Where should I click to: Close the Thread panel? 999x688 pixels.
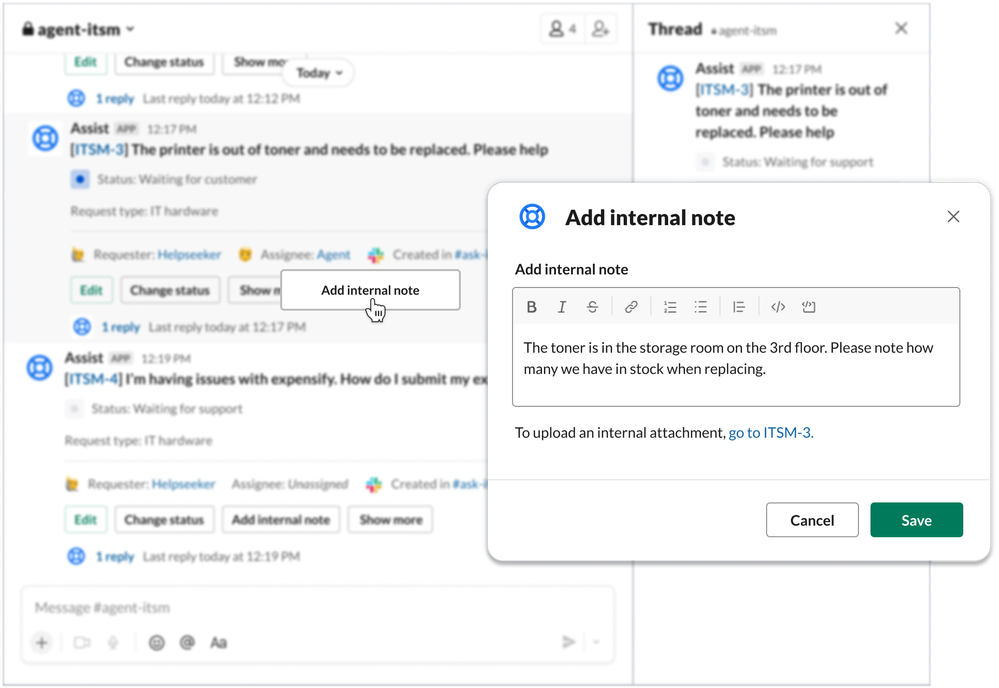(901, 28)
